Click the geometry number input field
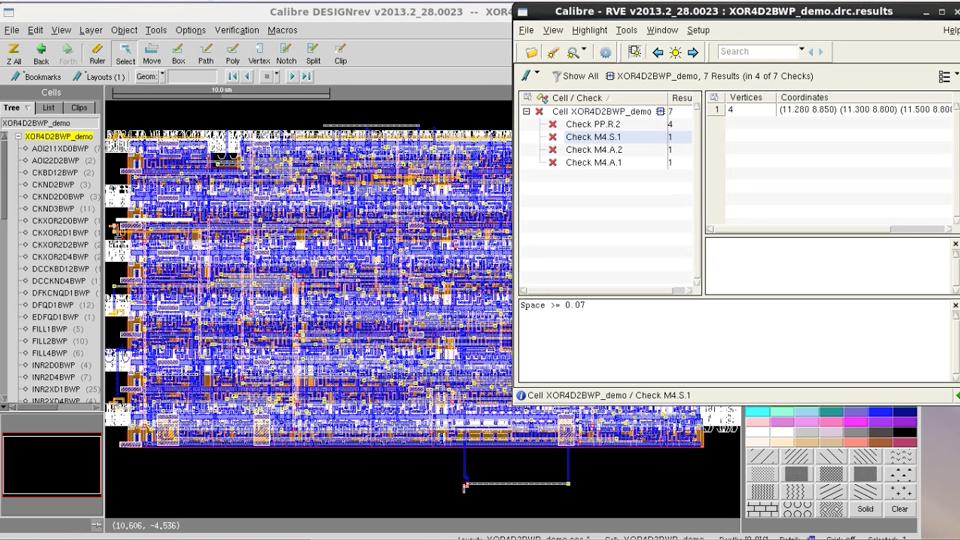The height and width of the screenshot is (540, 960). [x=192, y=77]
